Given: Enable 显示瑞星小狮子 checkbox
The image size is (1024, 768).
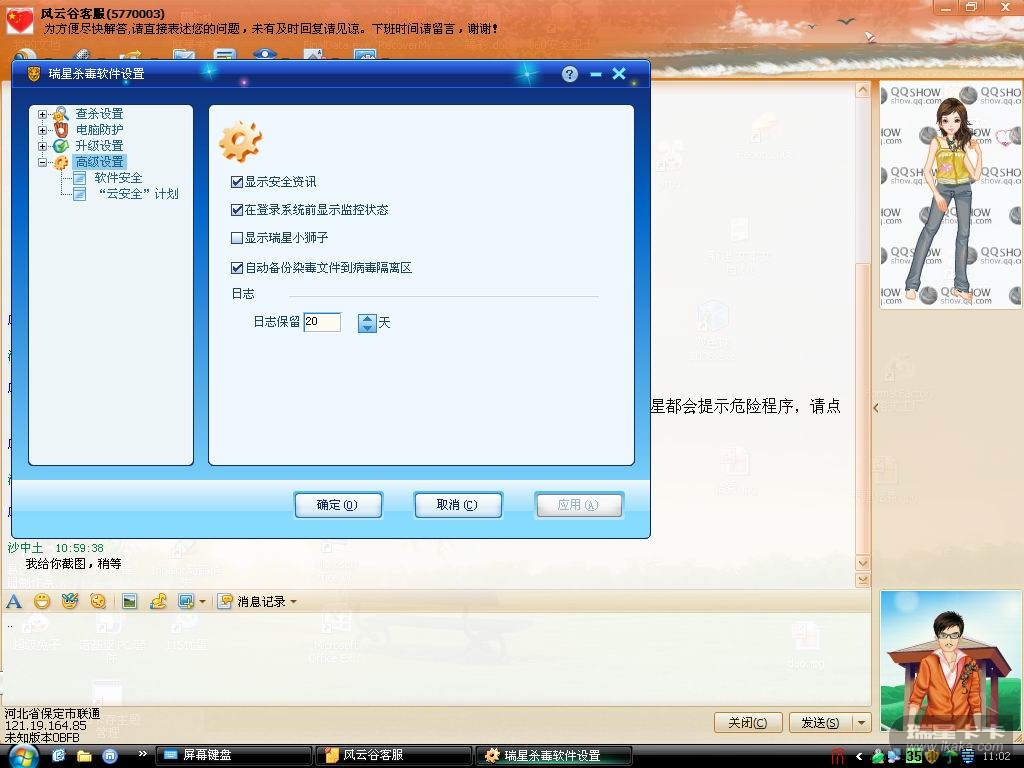Looking at the screenshot, I should [x=237, y=238].
